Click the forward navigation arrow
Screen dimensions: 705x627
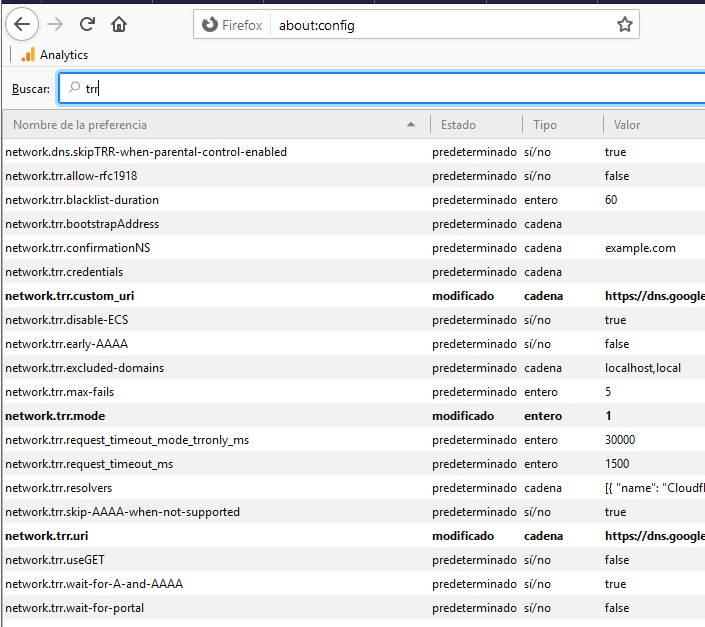point(55,24)
